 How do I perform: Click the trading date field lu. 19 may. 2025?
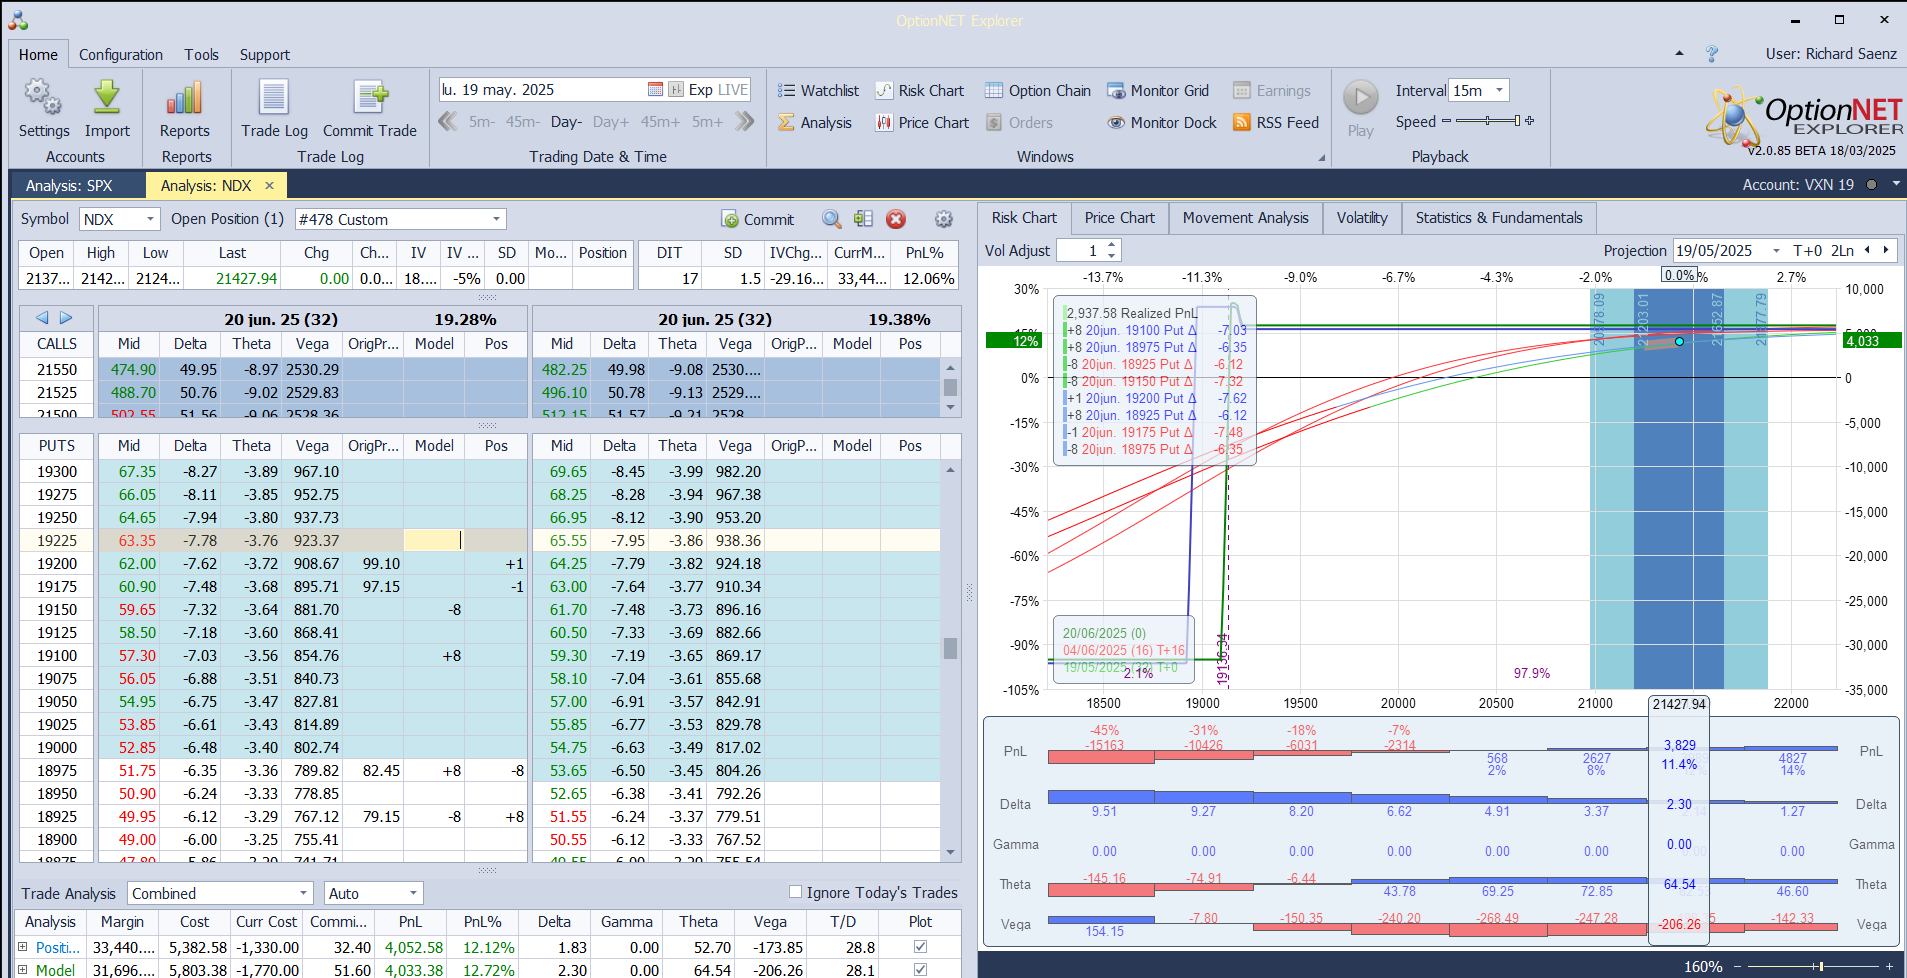point(541,90)
